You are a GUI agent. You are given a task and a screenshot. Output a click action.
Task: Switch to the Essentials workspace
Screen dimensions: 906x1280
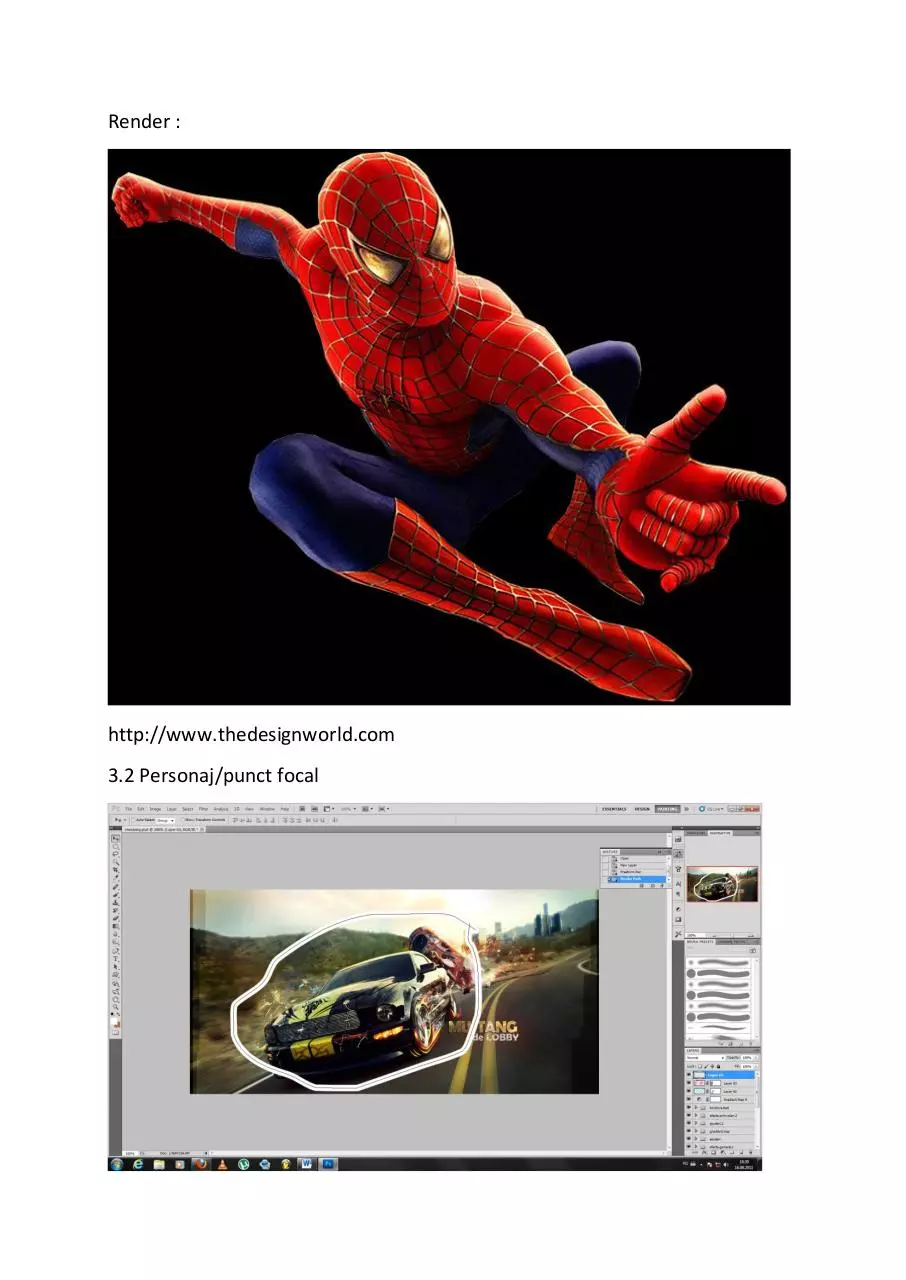614,809
